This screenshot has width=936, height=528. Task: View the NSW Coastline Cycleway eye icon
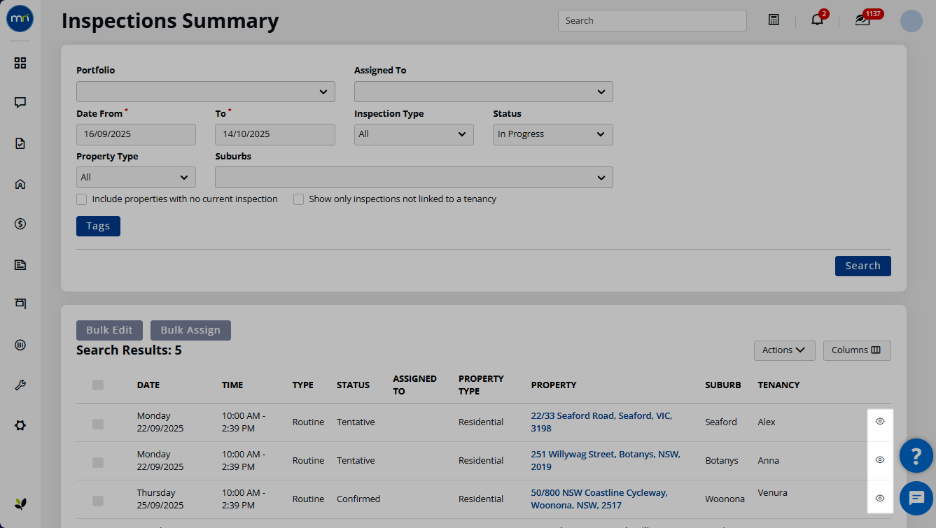tap(880, 498)
